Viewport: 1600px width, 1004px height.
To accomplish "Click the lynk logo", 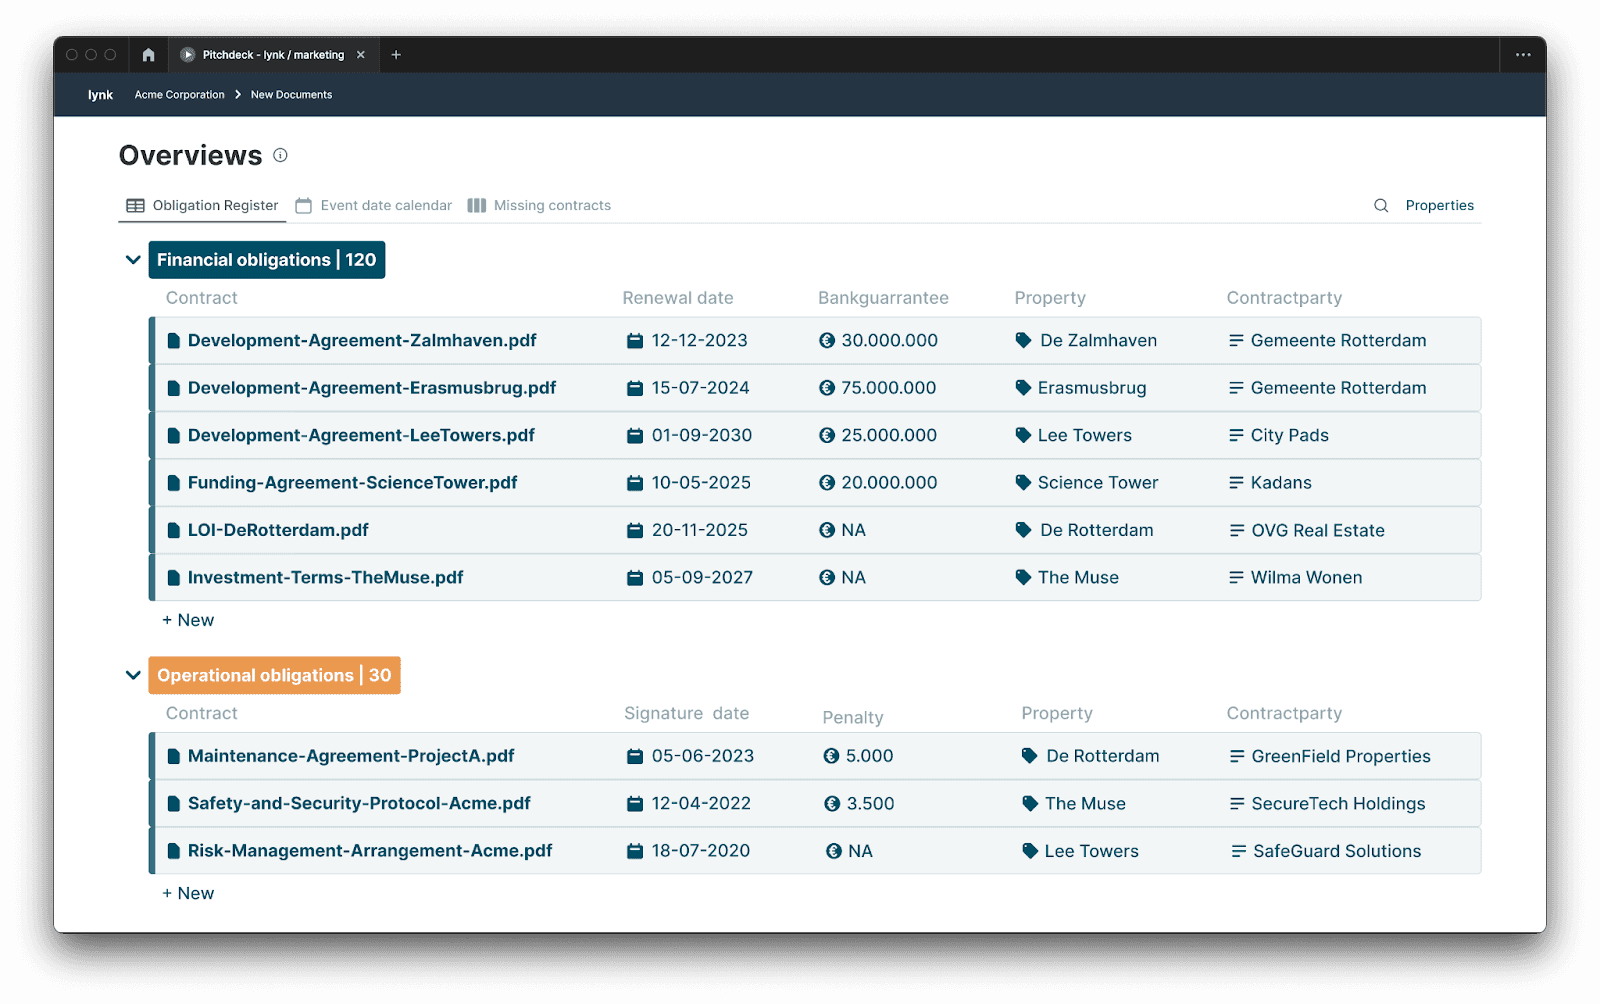I will coord(100,95).
